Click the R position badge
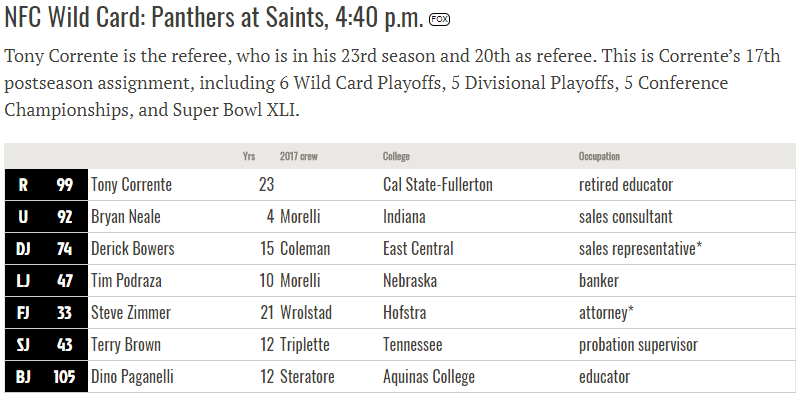This screenshot has width=802, height=400. (x=23, y=185)
